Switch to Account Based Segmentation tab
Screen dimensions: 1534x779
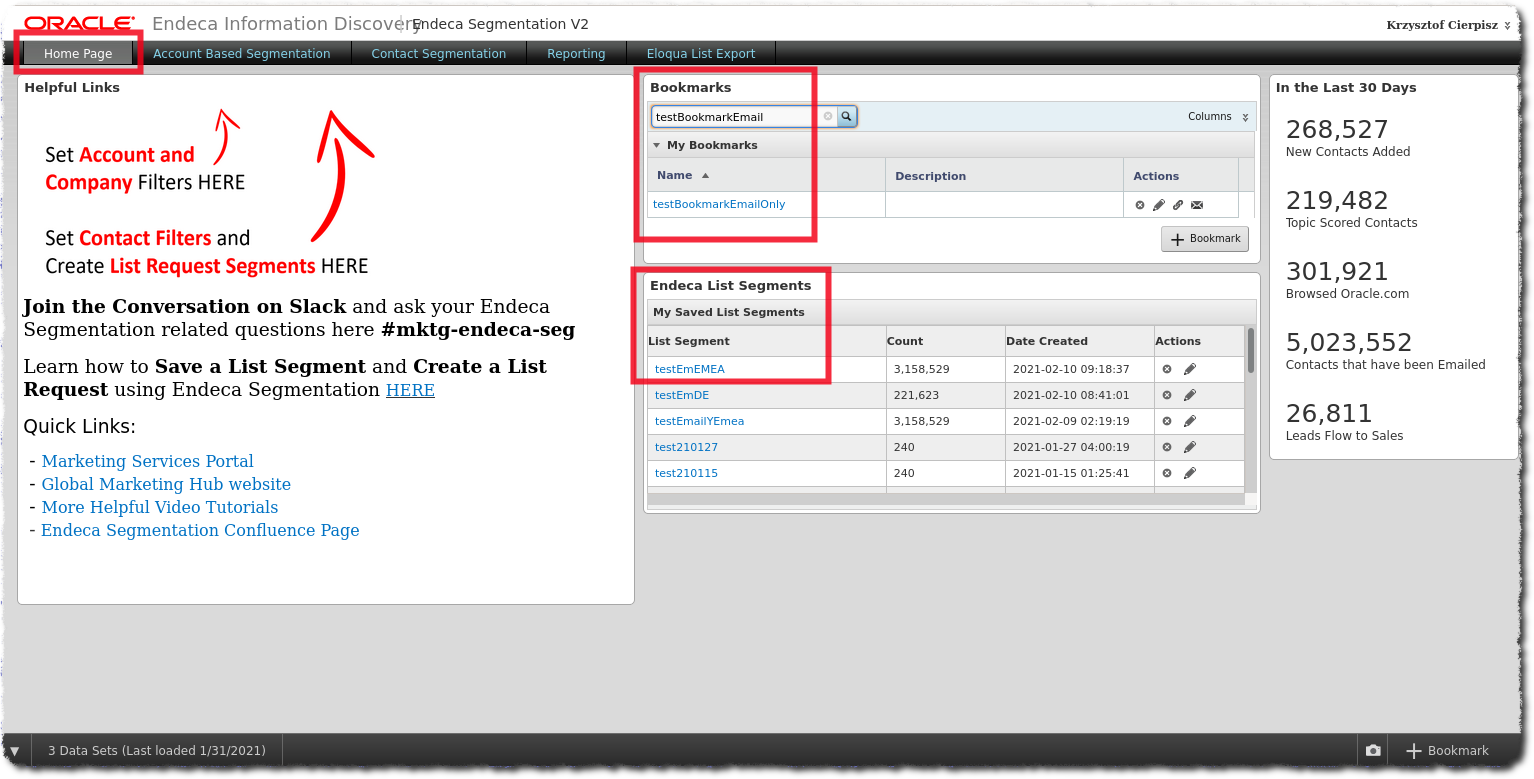tap(242, 53)
